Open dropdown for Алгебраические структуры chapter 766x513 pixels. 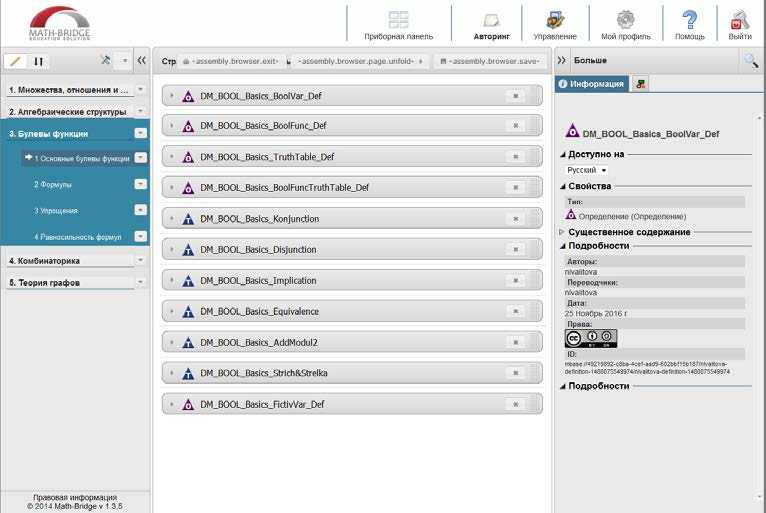pyautogui.click(x=140, y=111)
